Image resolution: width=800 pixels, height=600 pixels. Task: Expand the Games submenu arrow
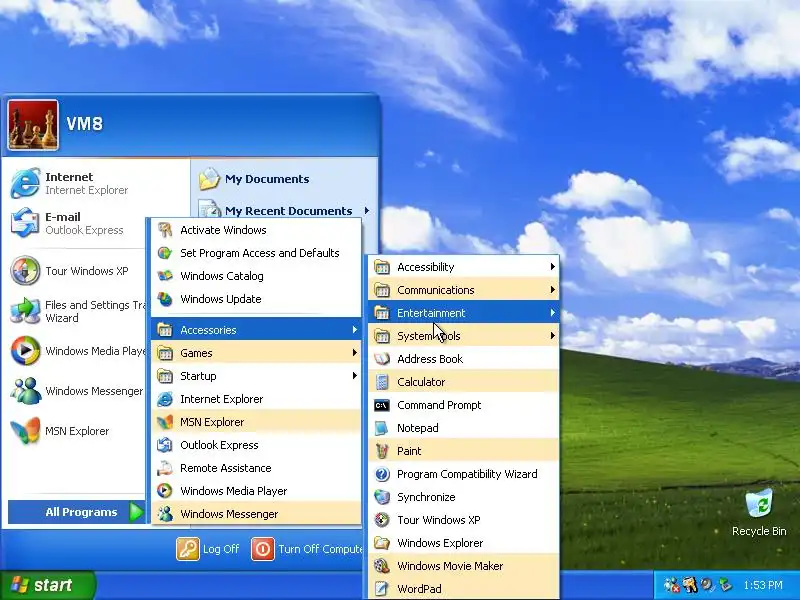(354, 353)
